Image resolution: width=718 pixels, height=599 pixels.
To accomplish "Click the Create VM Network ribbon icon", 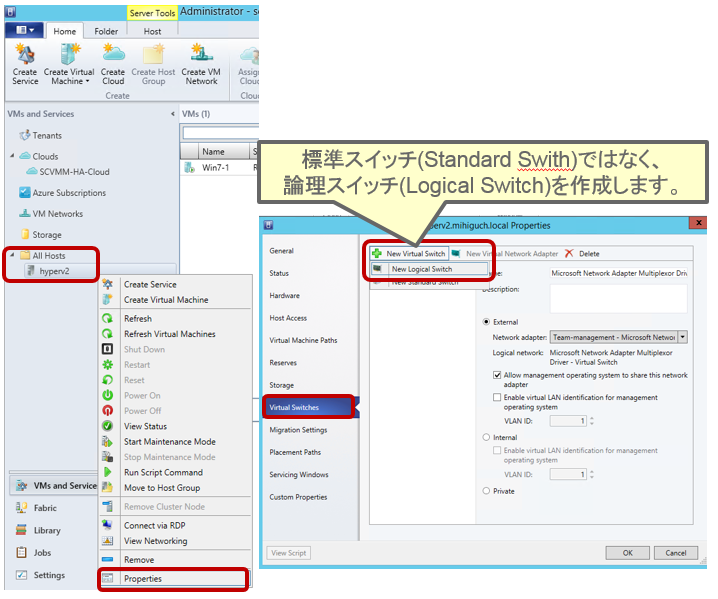I will point(201,53).
